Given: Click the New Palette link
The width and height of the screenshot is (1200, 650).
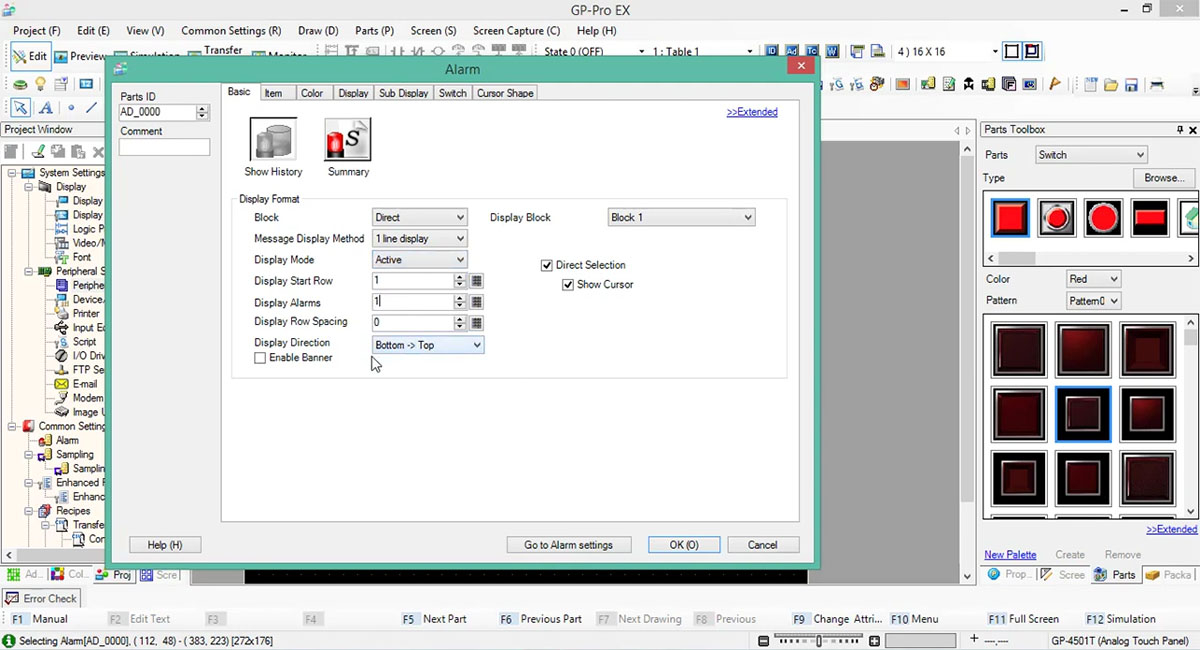Looking at the screenshot, I should pos(1010,554).
